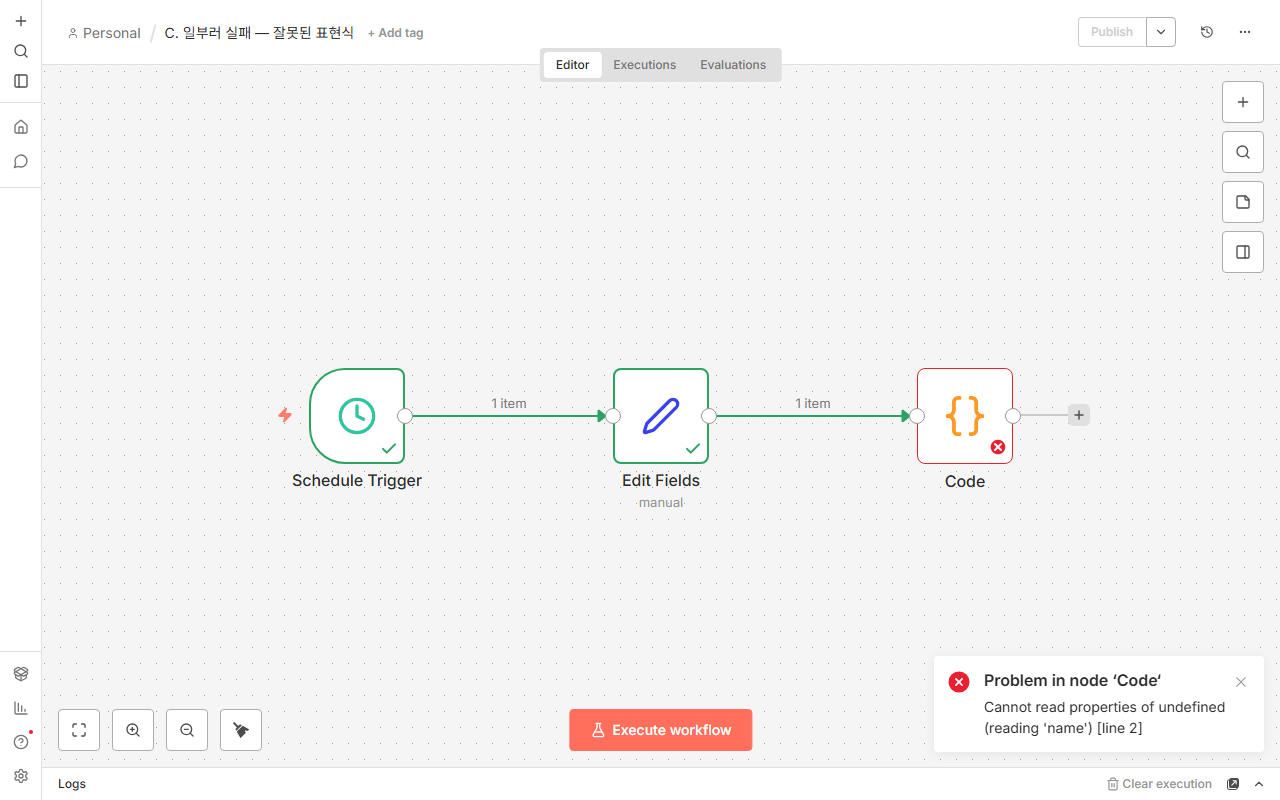Image resolution: width=1280 pixels, height=800 pixels.
Task: Open the chat bubble icon in sidebar
Action: [21, 161]
